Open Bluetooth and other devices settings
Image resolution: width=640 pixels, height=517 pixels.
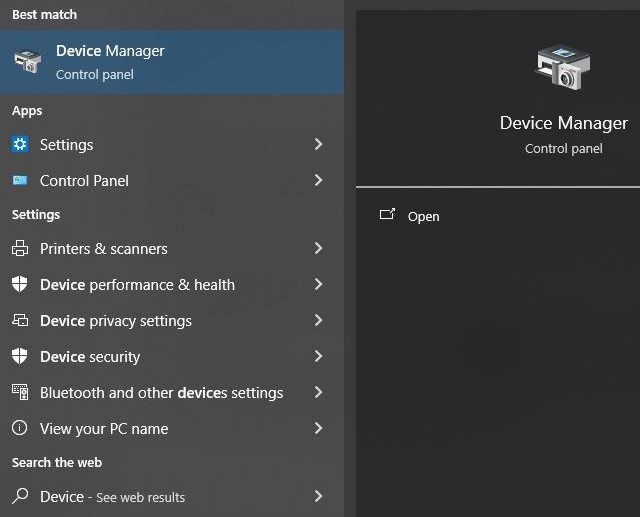pos(172,393)
